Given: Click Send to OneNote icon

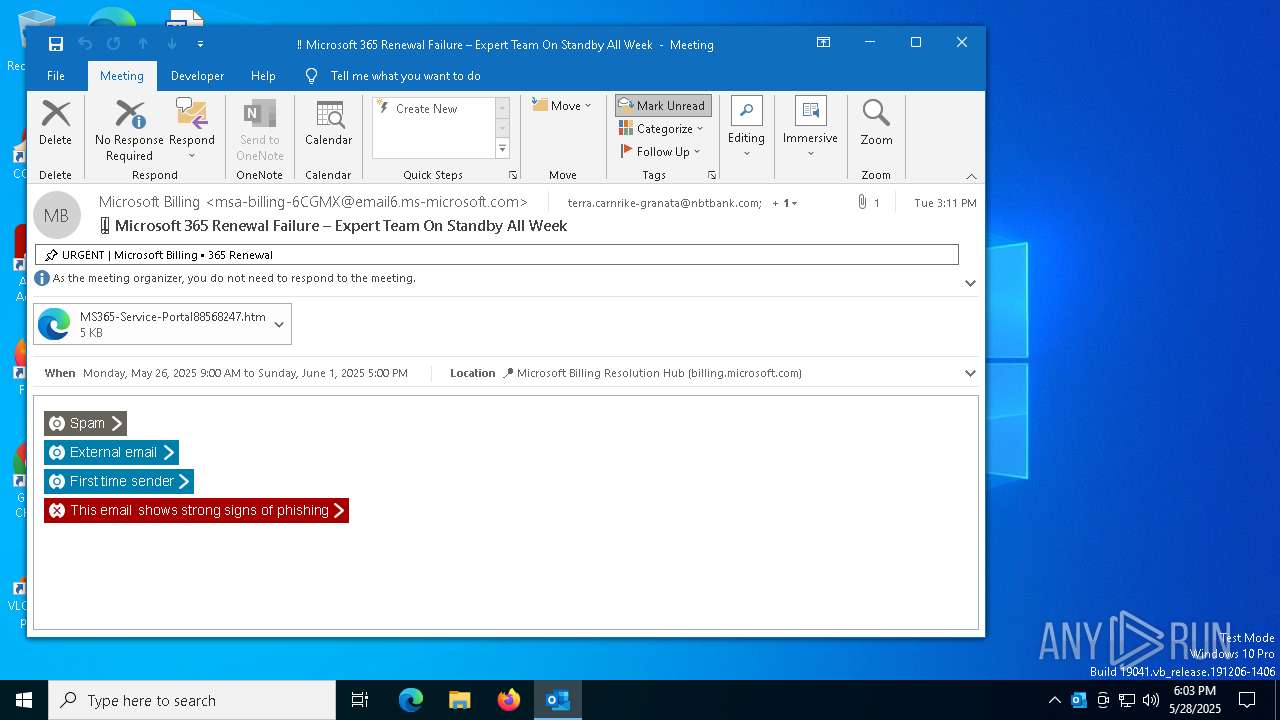Looking at the screenshot, I should click(x=260, y=130).
